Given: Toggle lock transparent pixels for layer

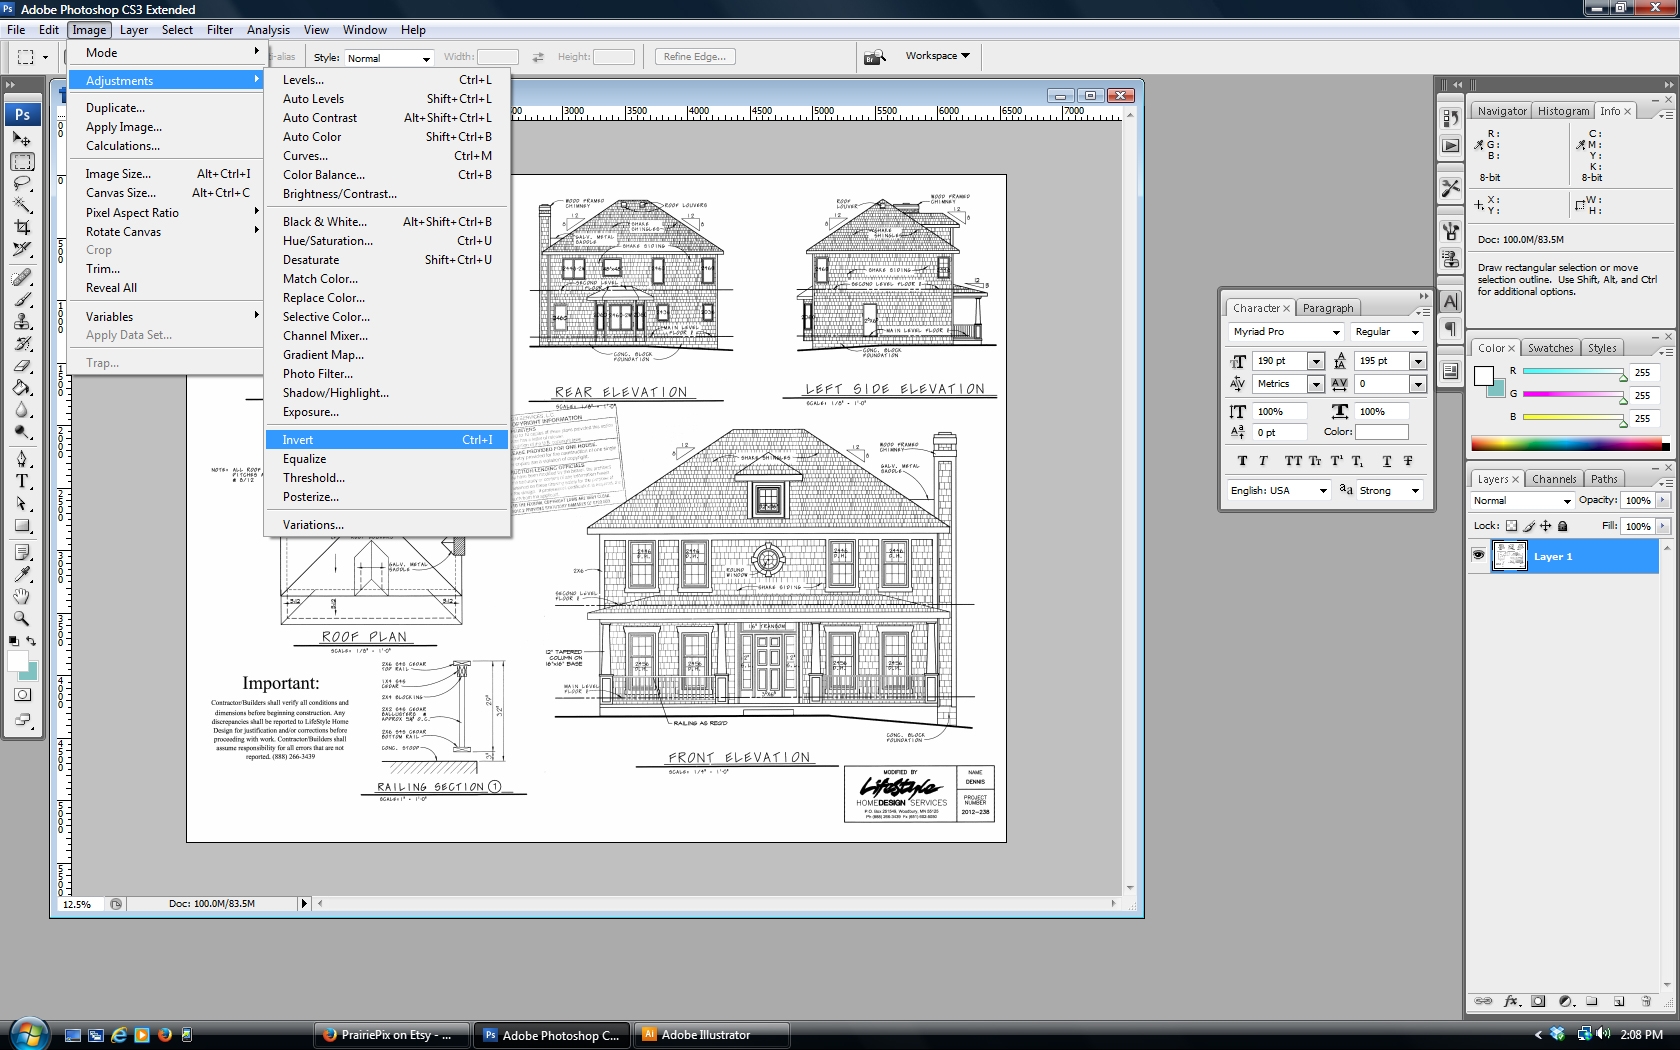Looking at the screenshot, I should [1512, 526].
